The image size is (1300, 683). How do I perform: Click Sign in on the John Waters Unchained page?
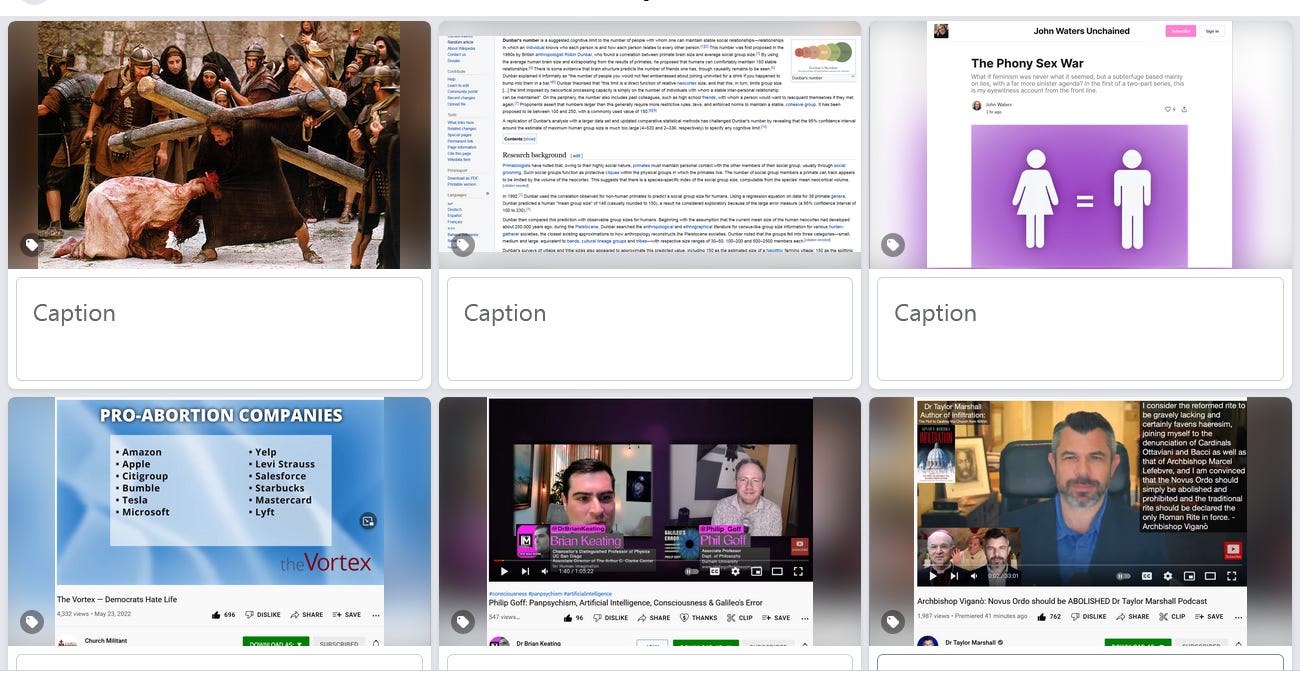(1213, 31)
